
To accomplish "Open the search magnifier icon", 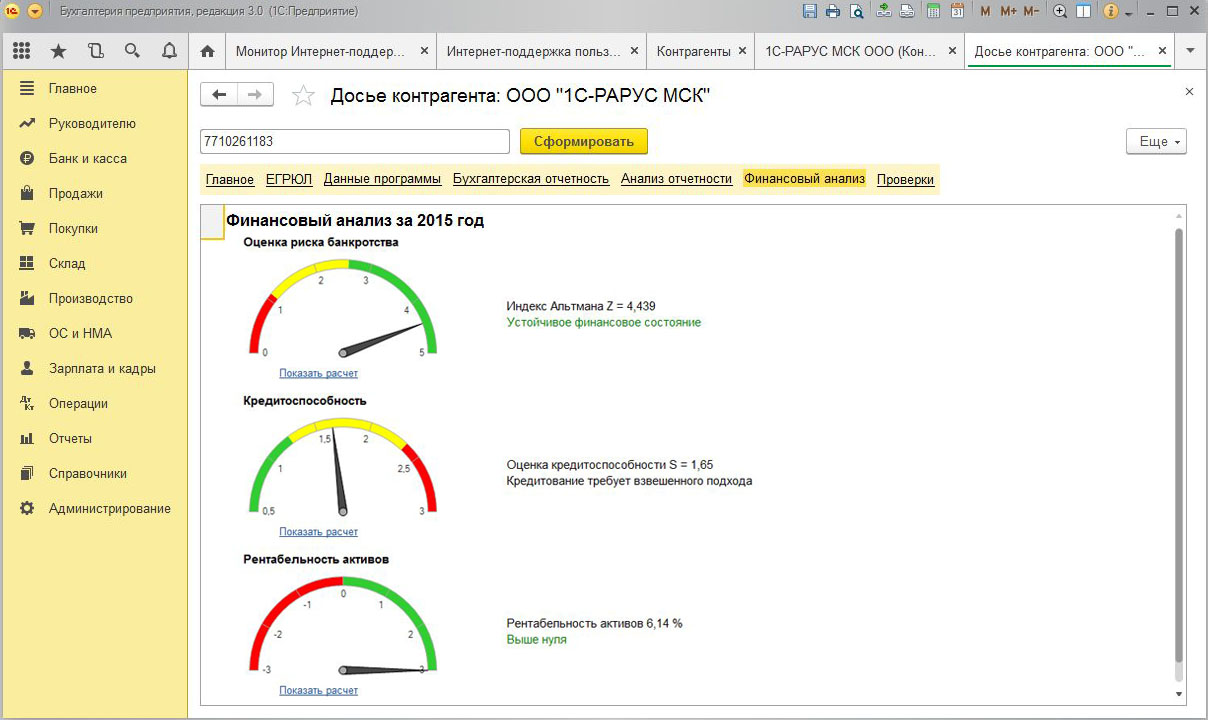I will coord(132,51).
